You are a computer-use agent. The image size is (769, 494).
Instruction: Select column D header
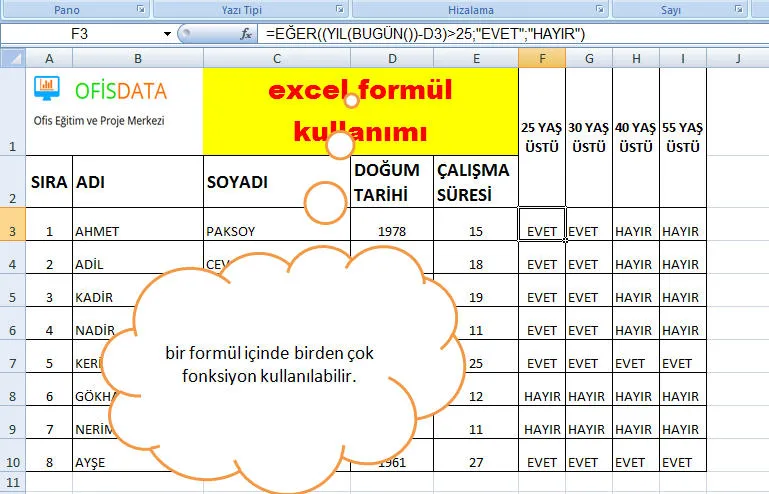tap(391, 59)
